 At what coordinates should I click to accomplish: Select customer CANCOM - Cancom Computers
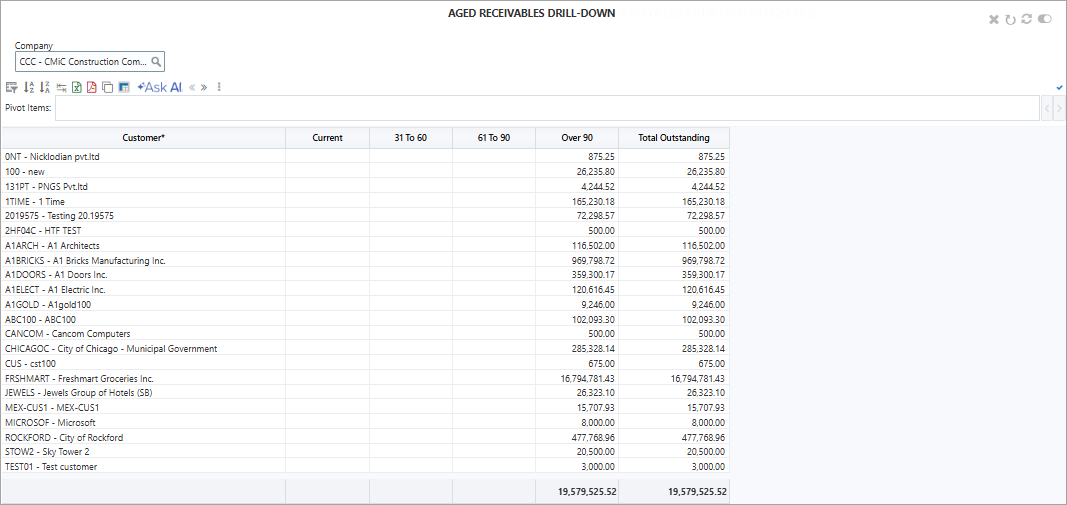[x=67, y=334]
